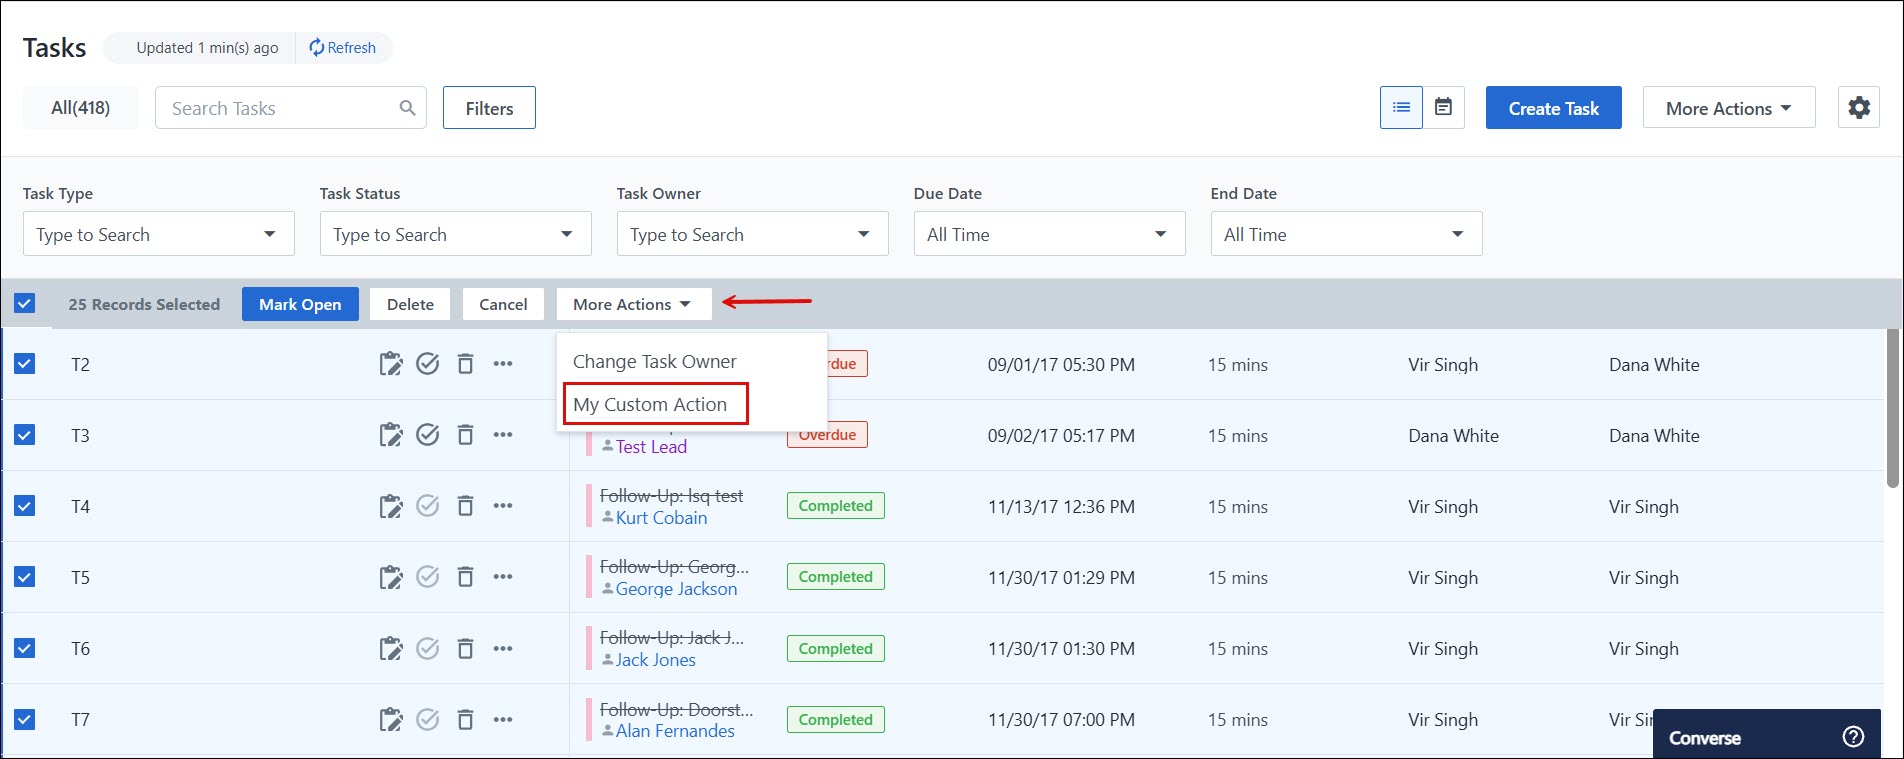Uncheck the T4 row checkbox
Screen dimensions: 1904x759
pyautogui.click(x=25, y=505)
